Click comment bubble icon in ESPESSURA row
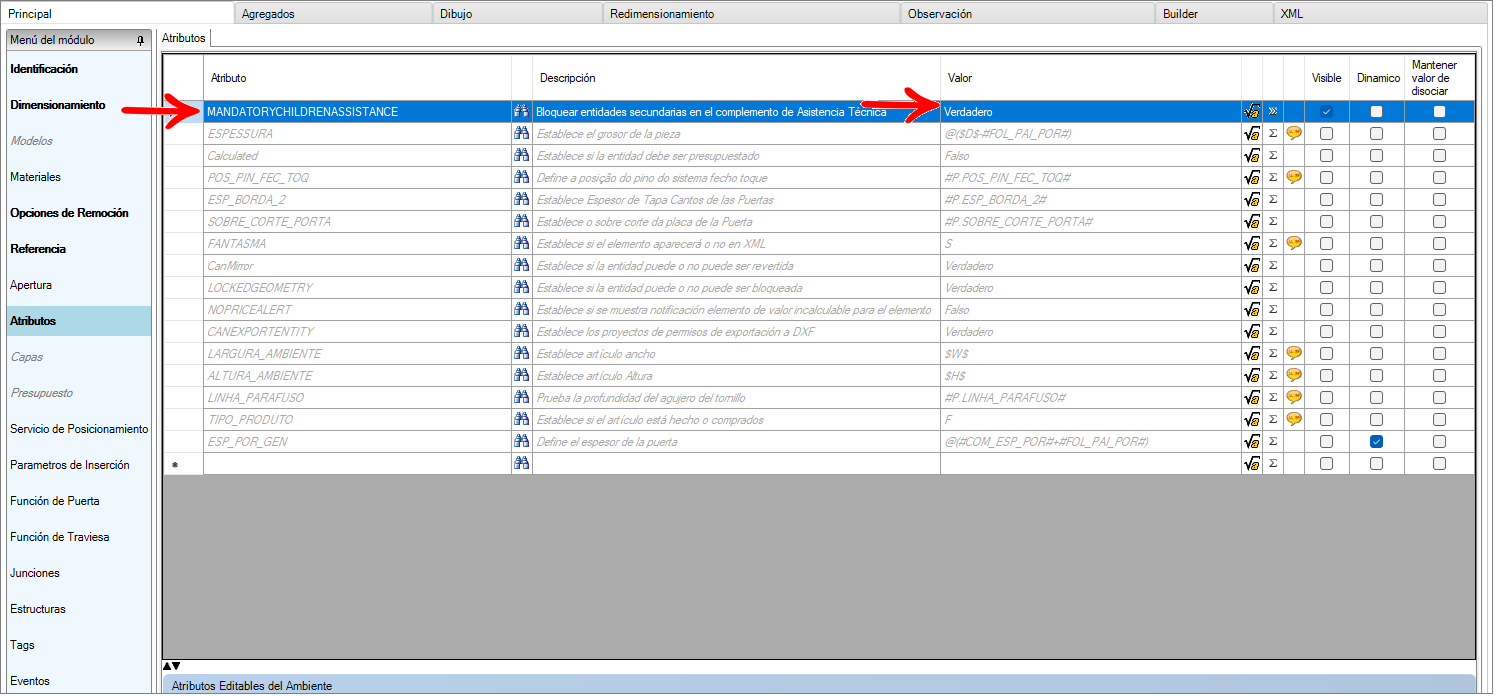Screen dimensions: 1496x696 coord(1294,134)
